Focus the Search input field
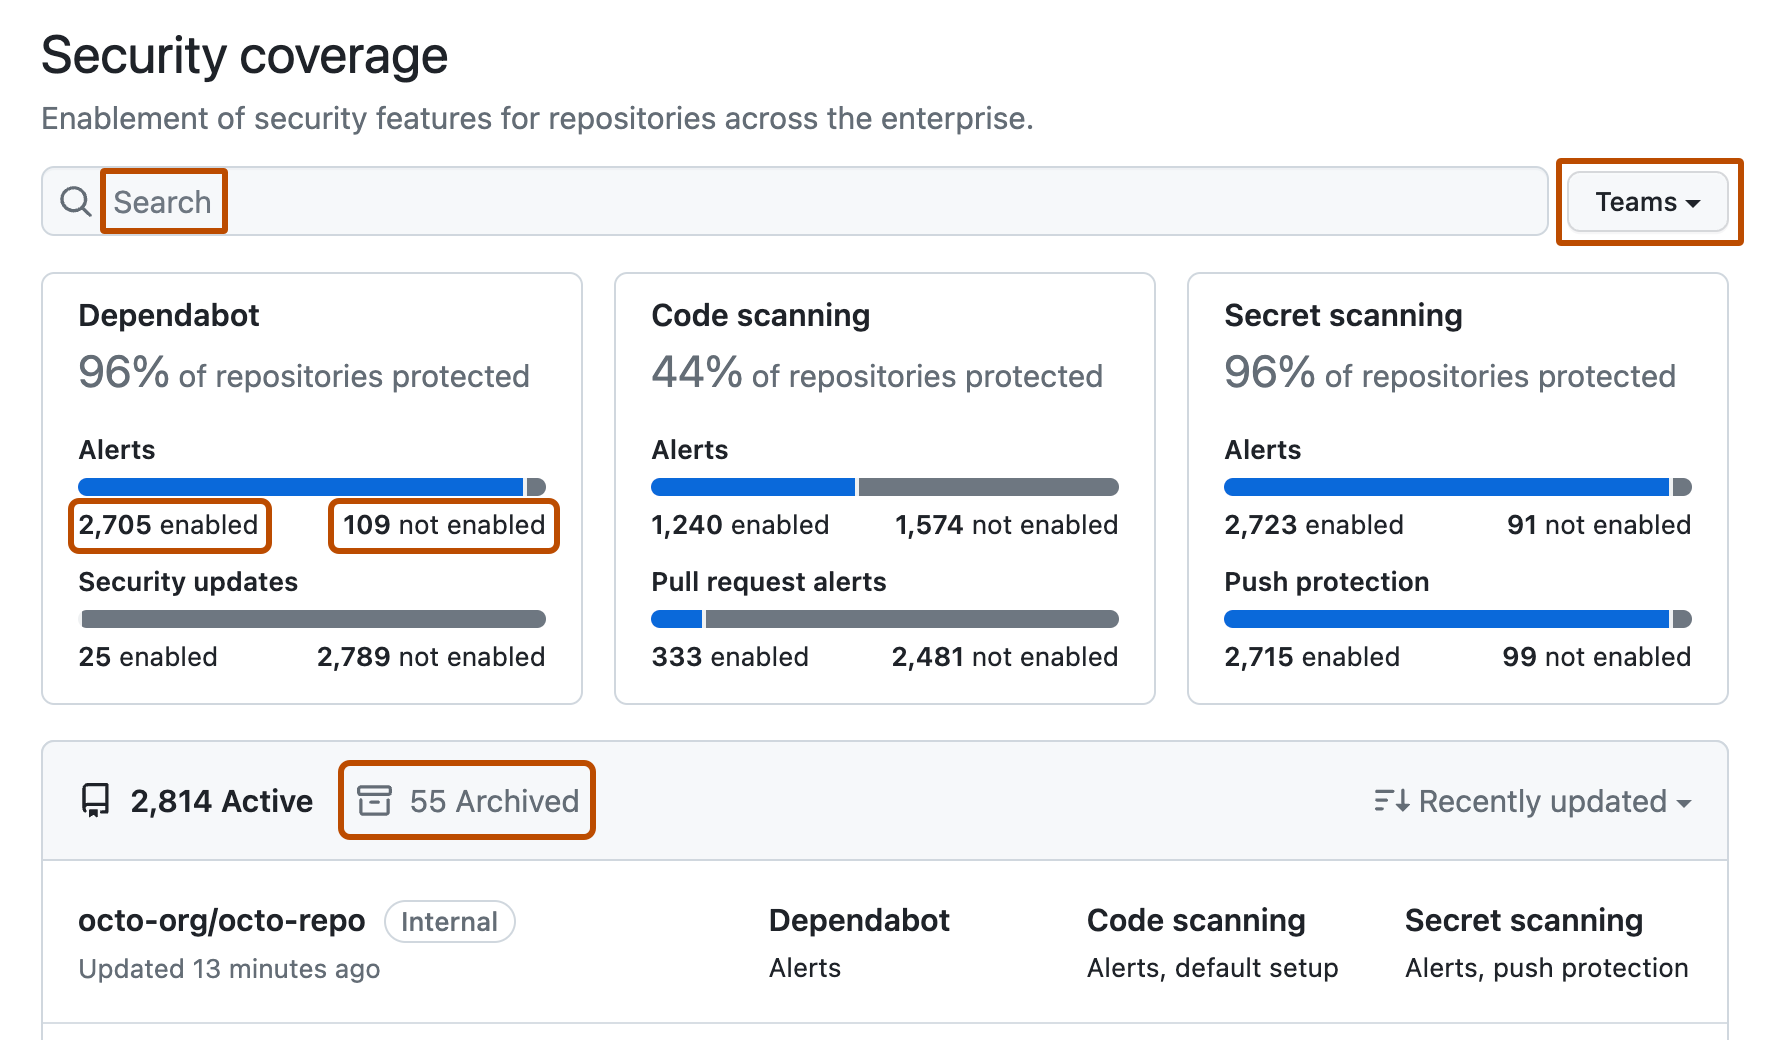 tap(794, 202)
